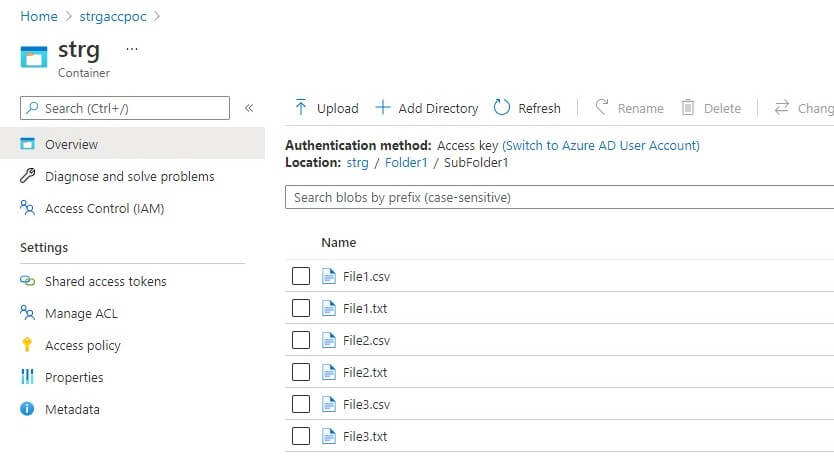The image size is (834, 474).
Task: Navigate to Folder1 in location path
Action: pos(406,163)
